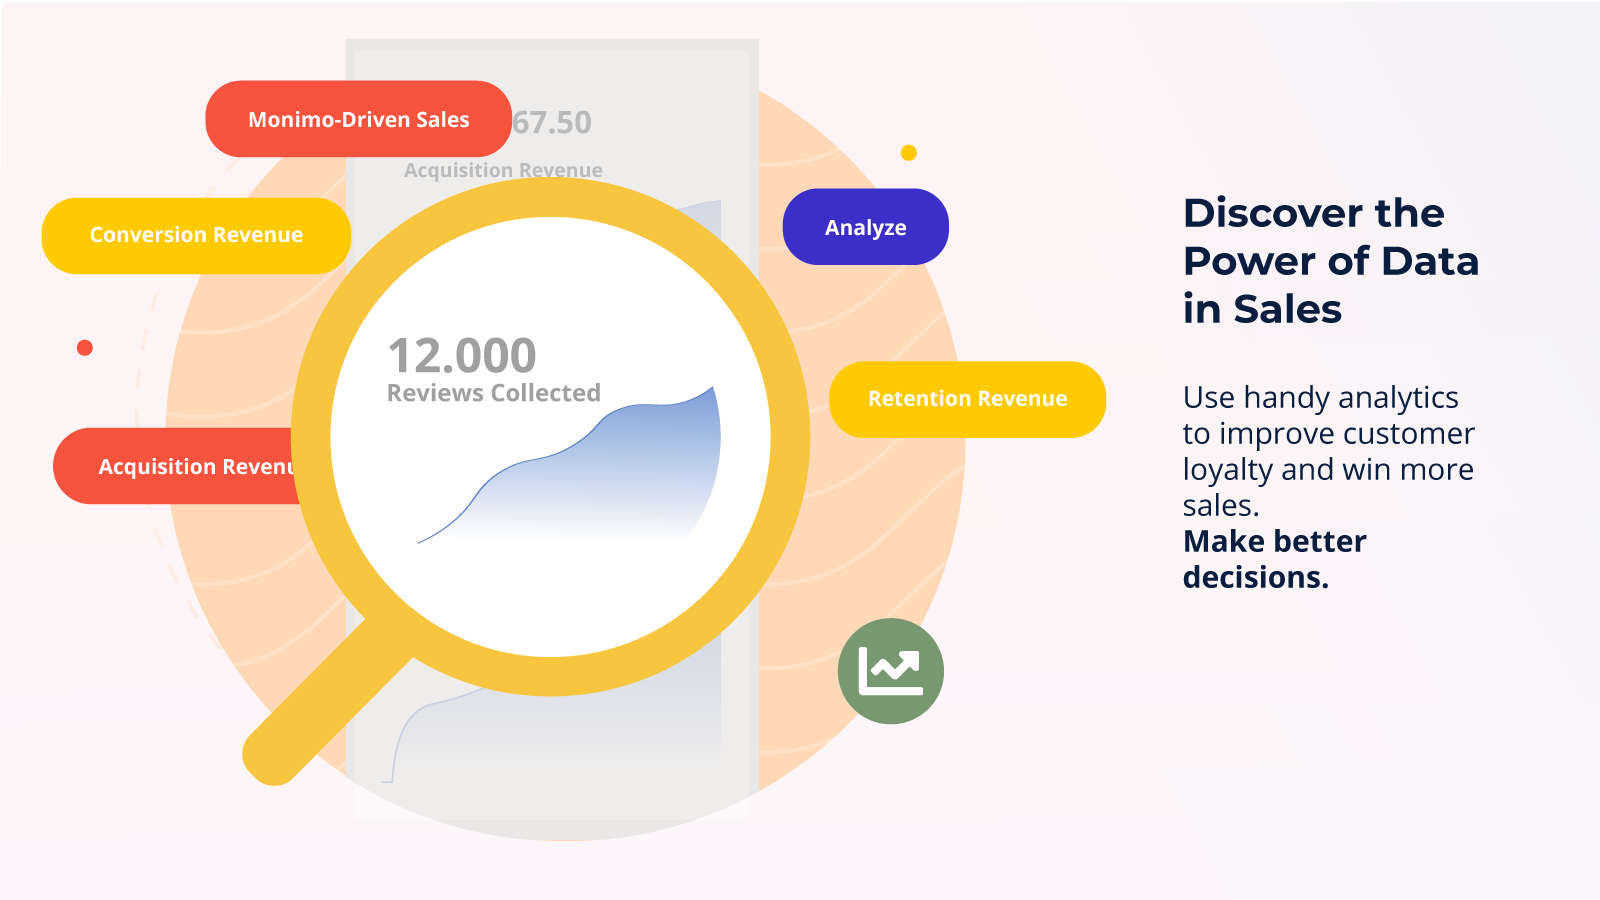The image size is (1600, 900).
Task: Click the 12.000 reviews counter
Action: [461, 355]
